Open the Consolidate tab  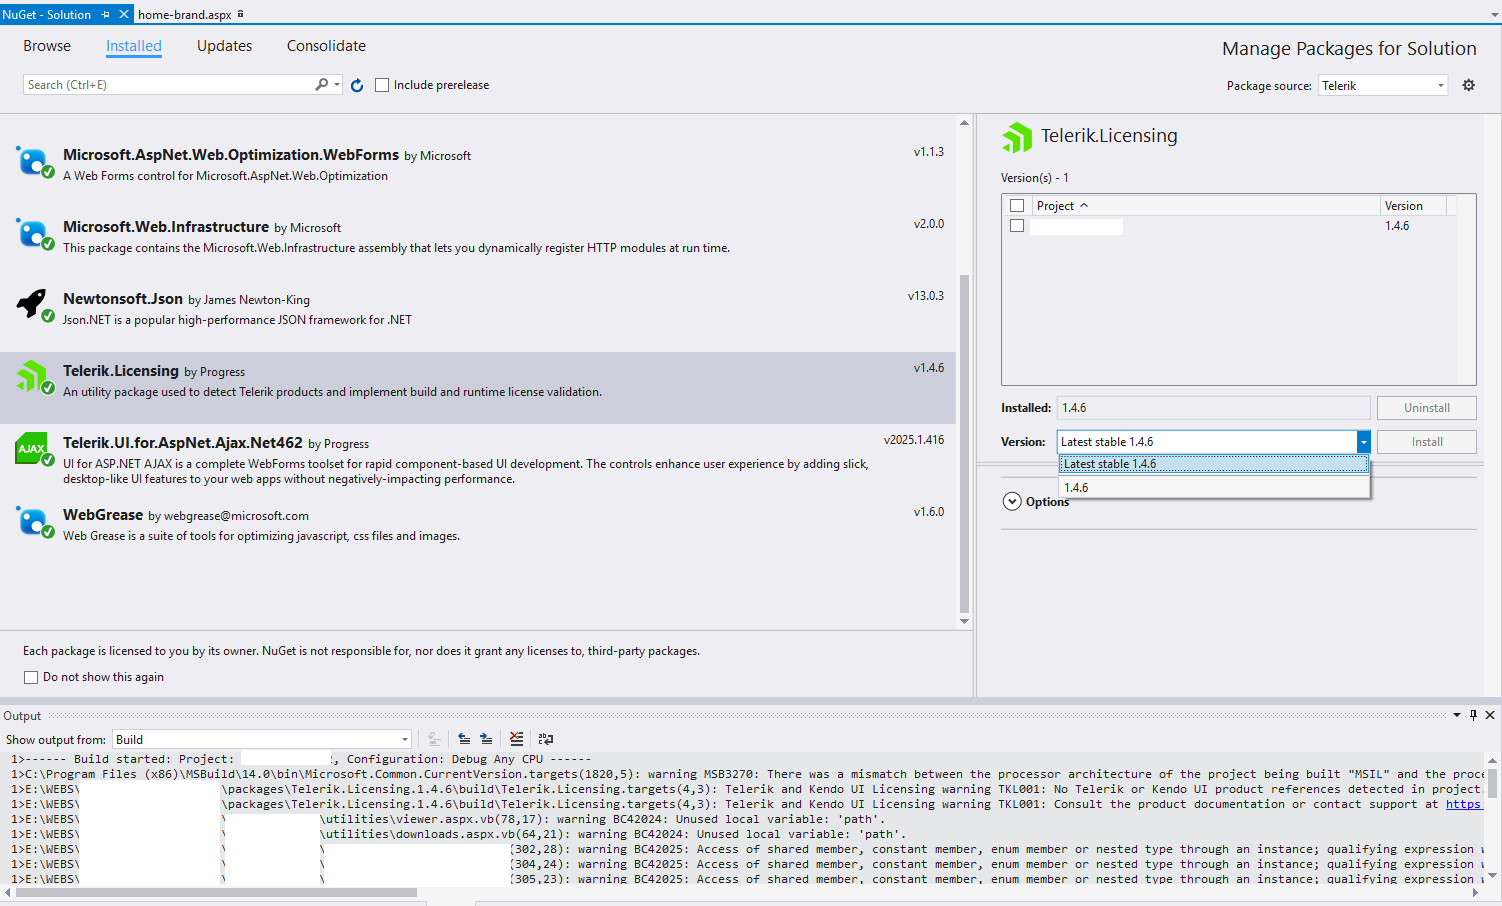click(326, 46)
